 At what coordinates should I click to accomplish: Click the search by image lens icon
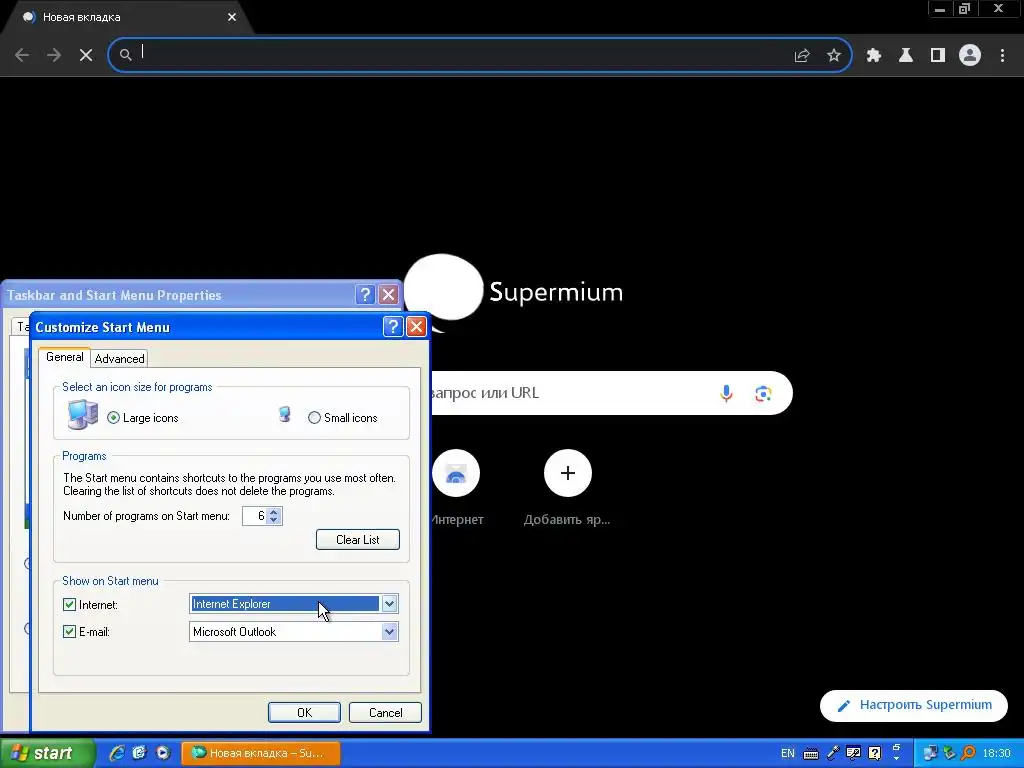[x=763, y=393]
